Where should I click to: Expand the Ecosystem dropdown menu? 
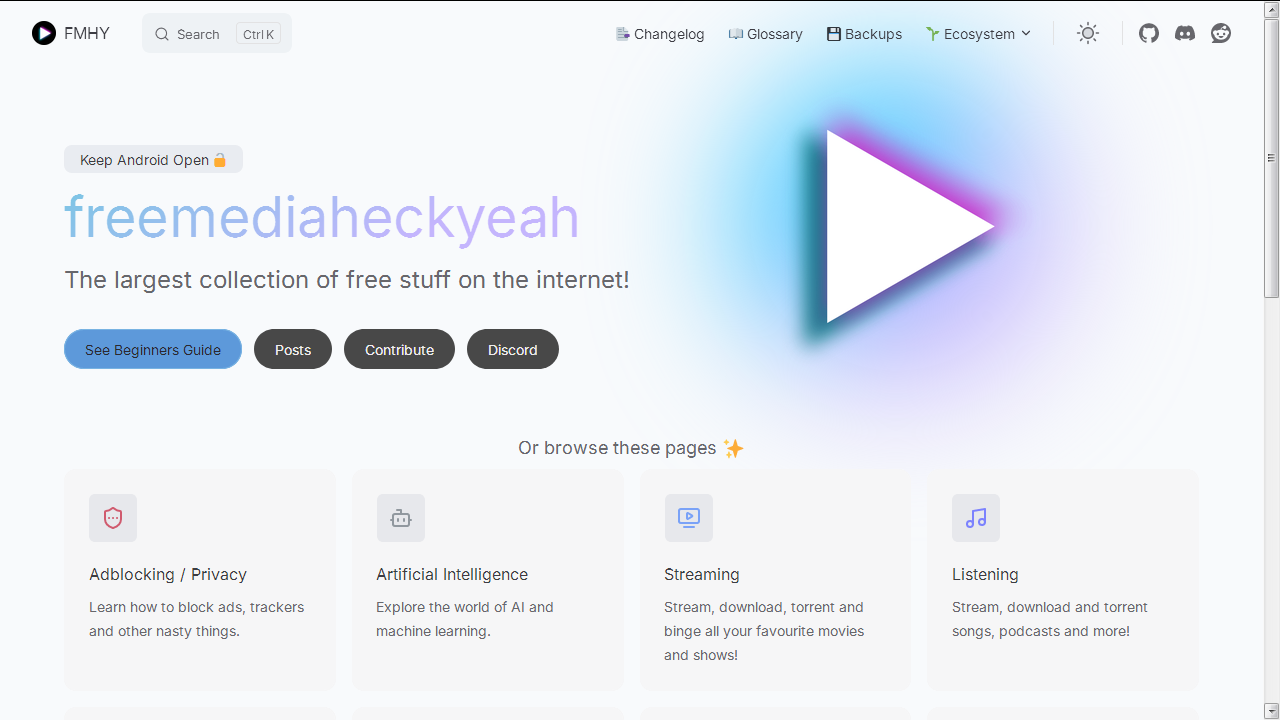click(978, 34)
